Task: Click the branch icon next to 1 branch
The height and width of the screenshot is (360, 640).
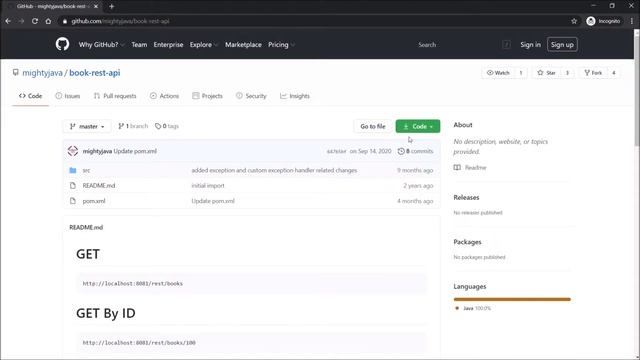Action: point(121,126)
